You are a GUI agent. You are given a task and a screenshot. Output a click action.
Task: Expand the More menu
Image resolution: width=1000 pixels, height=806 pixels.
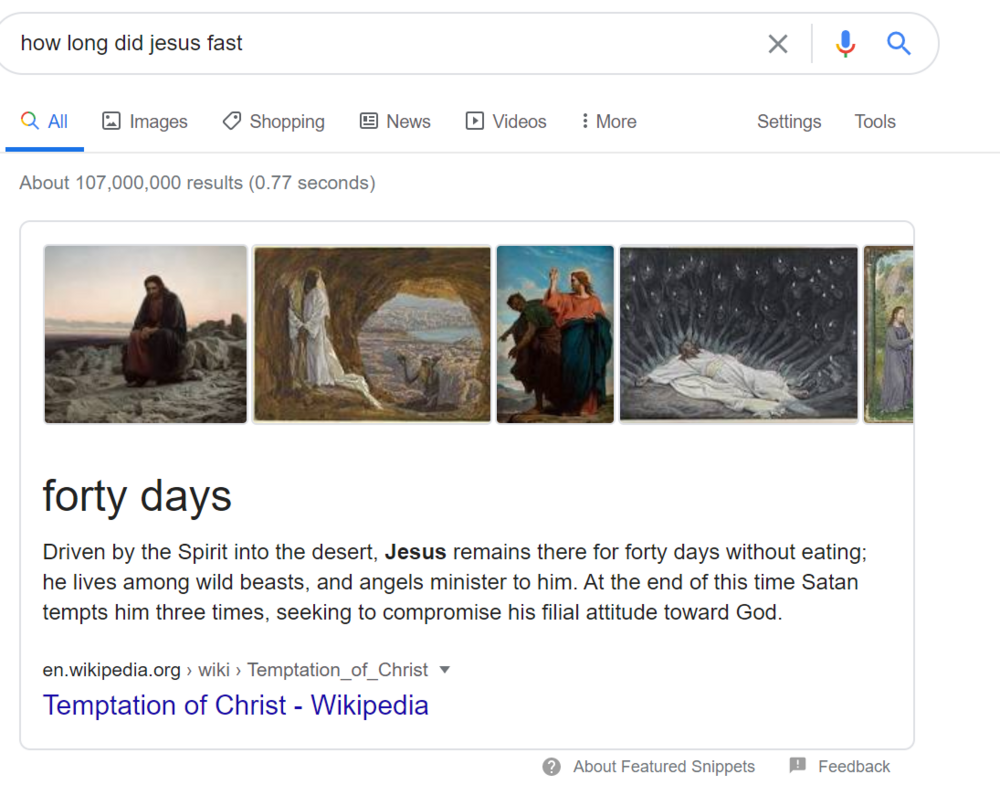tap(609, 121)
